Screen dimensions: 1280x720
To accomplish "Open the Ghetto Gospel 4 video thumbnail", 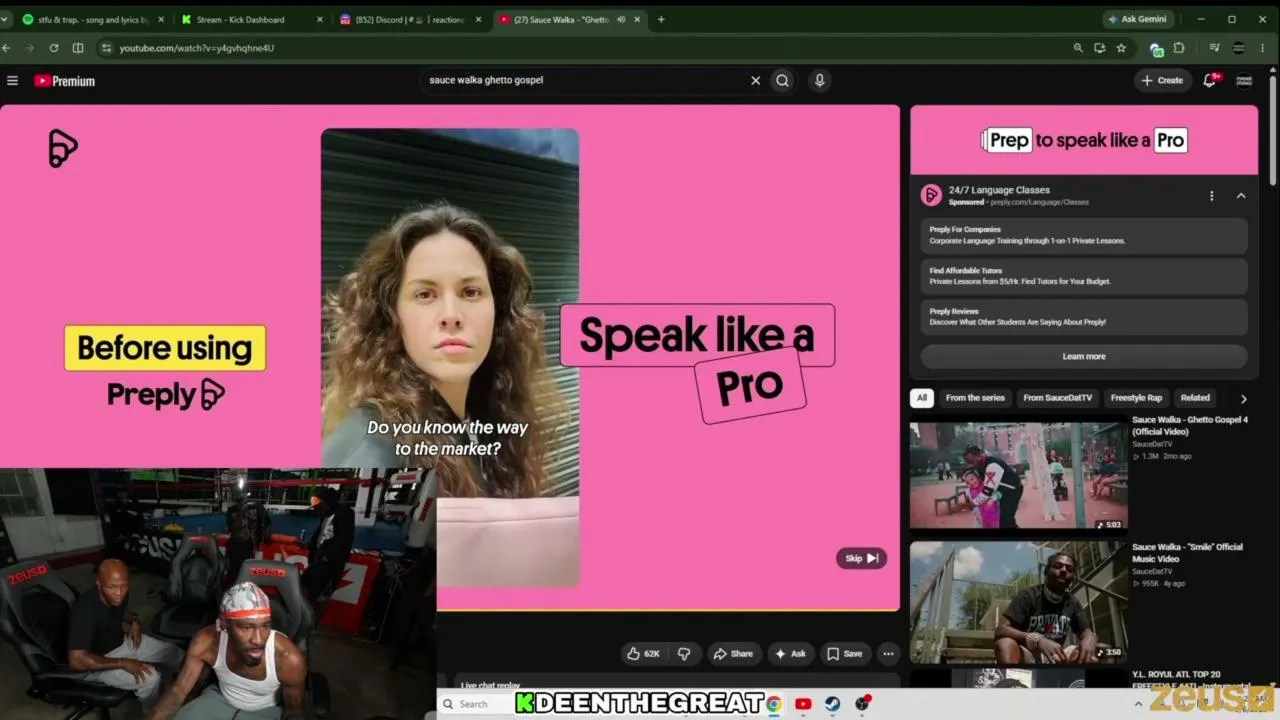I will (x=1018, y=475).
